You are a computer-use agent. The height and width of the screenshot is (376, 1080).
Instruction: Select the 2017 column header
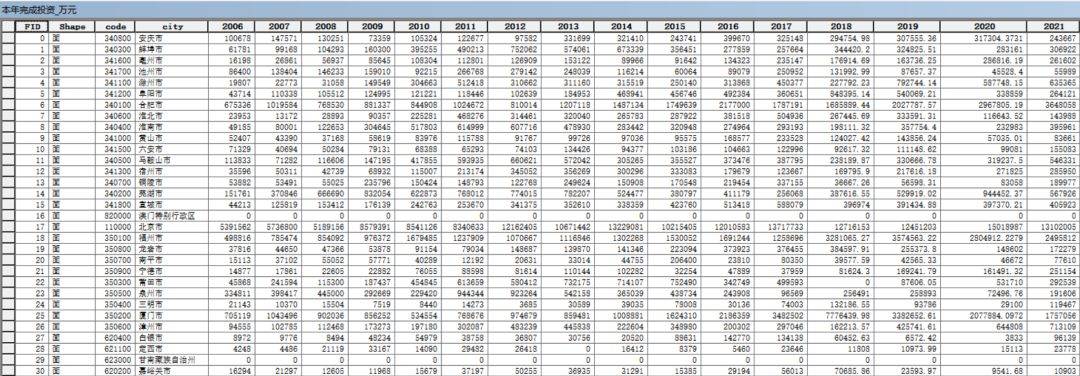(x=780, y=26)
